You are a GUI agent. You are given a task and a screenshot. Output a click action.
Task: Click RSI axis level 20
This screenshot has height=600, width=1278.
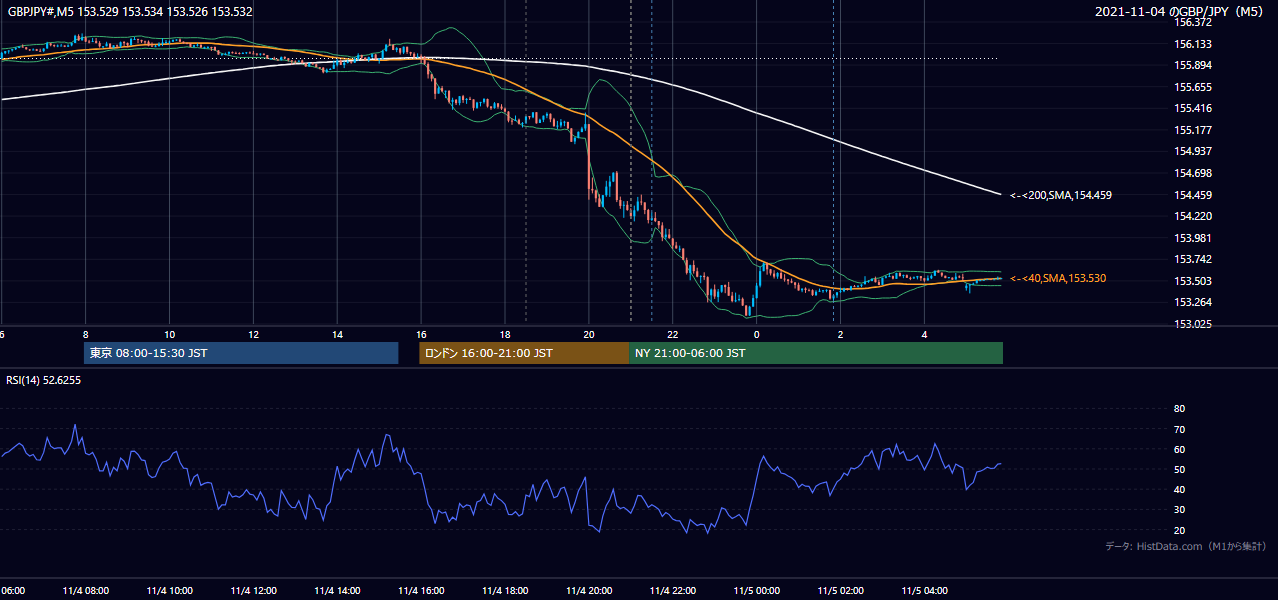point(1179,531)
